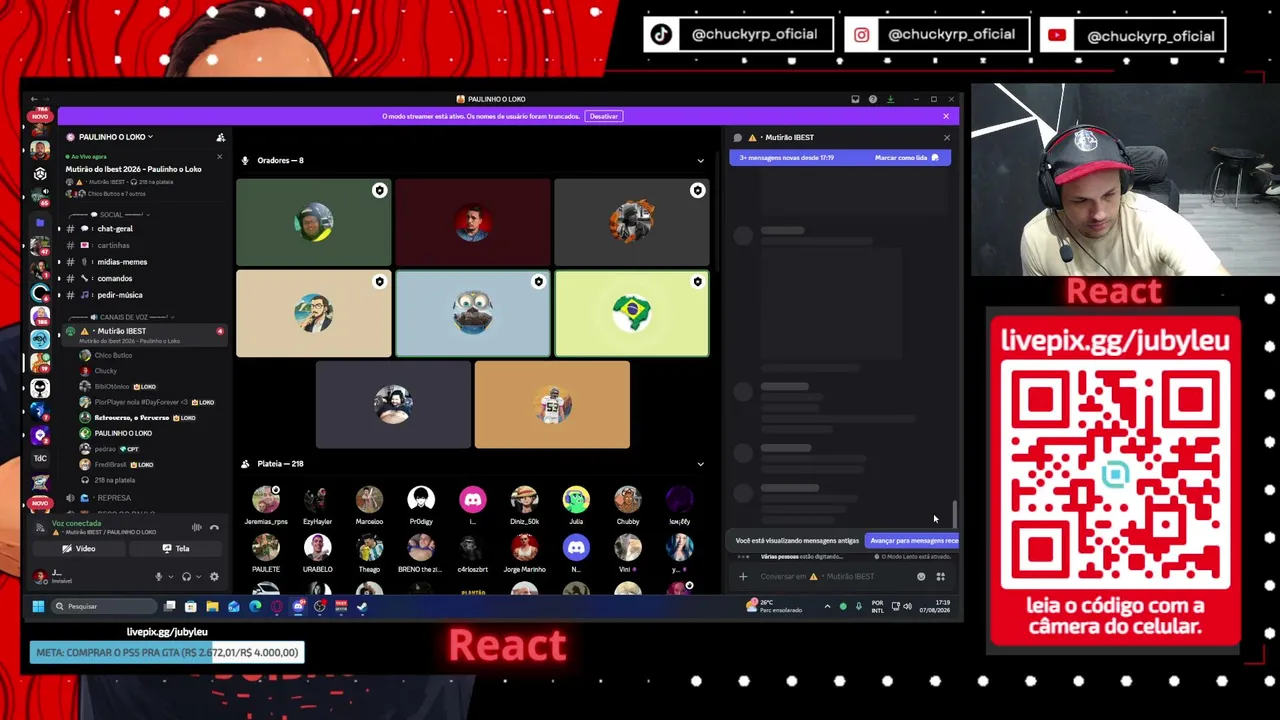
Task: Dismiss the streamer mode banner
Action: tap(946, 116)
